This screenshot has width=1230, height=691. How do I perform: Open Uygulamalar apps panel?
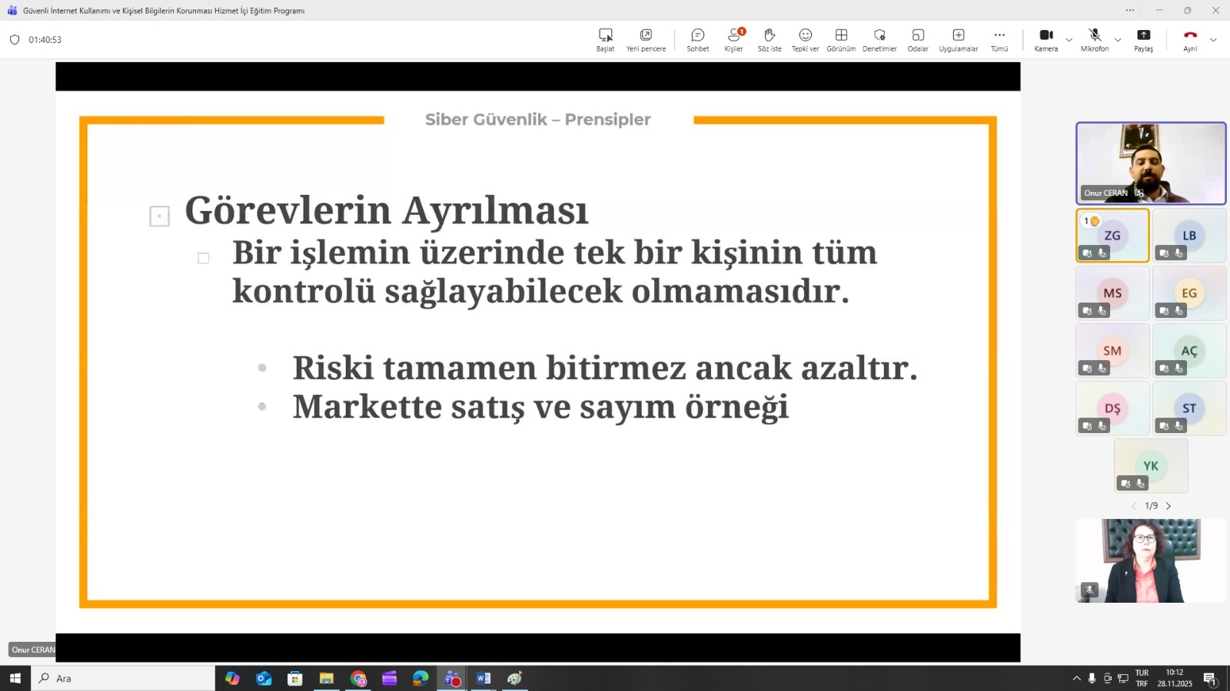[958, 39]
